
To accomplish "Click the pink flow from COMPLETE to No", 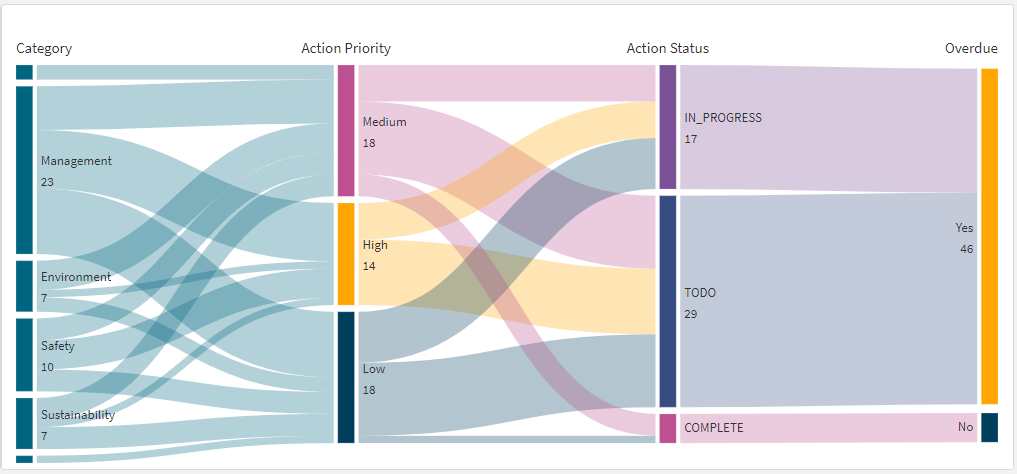I will pos(830,428).
